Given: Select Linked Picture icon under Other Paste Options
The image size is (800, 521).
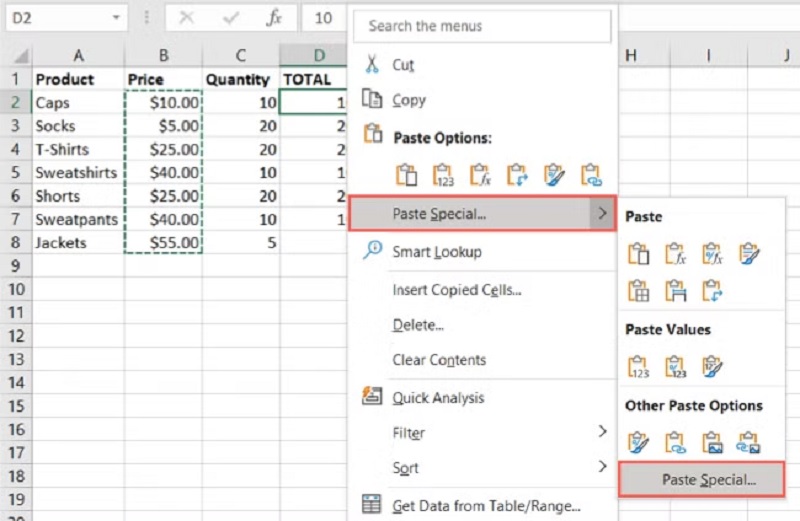Looking at the screenshot, I should pyautogui.click(x=749, y=442).
